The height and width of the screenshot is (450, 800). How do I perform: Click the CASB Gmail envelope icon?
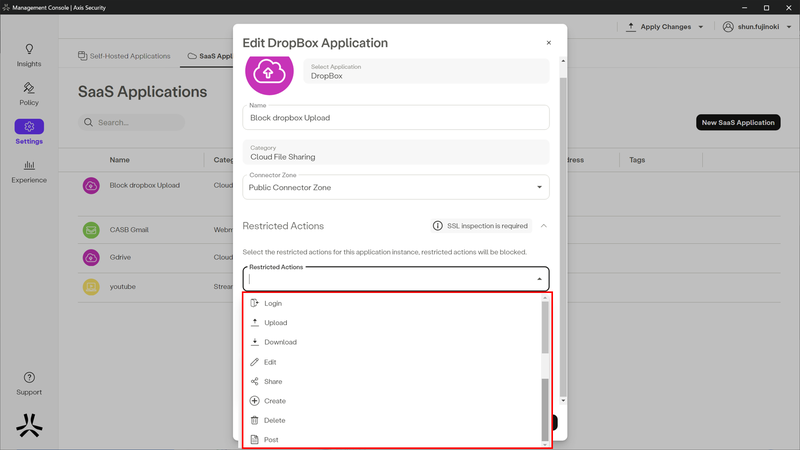click(91, 230)
